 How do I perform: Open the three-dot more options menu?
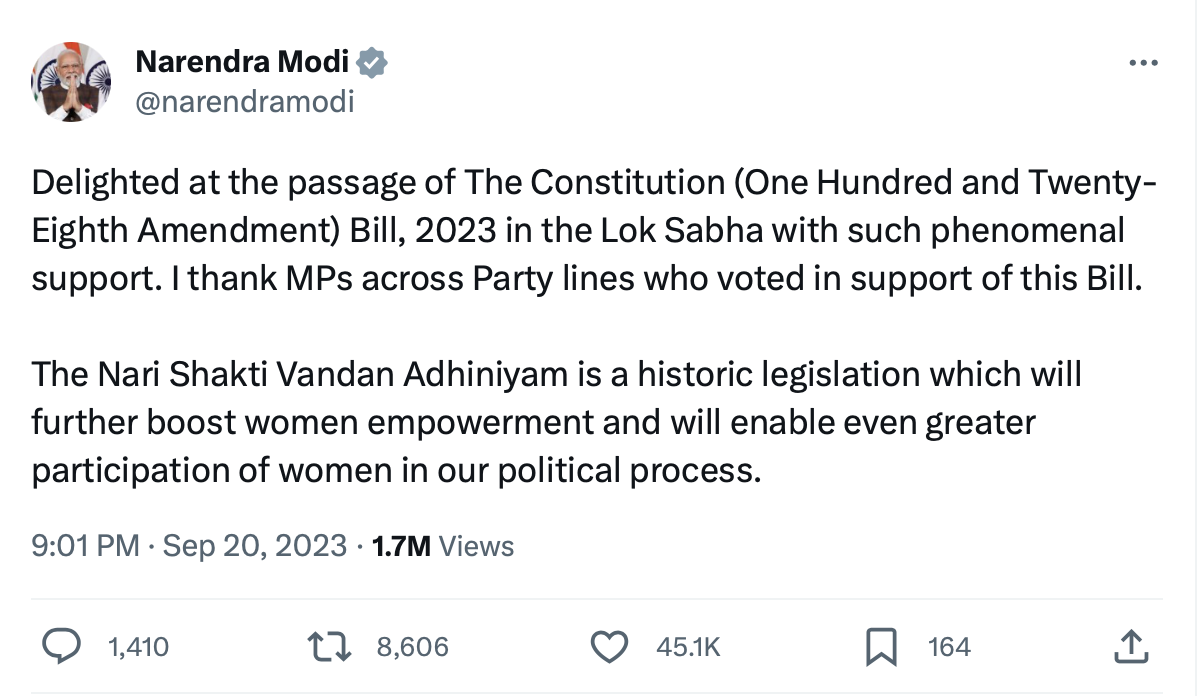point(1142,63)
